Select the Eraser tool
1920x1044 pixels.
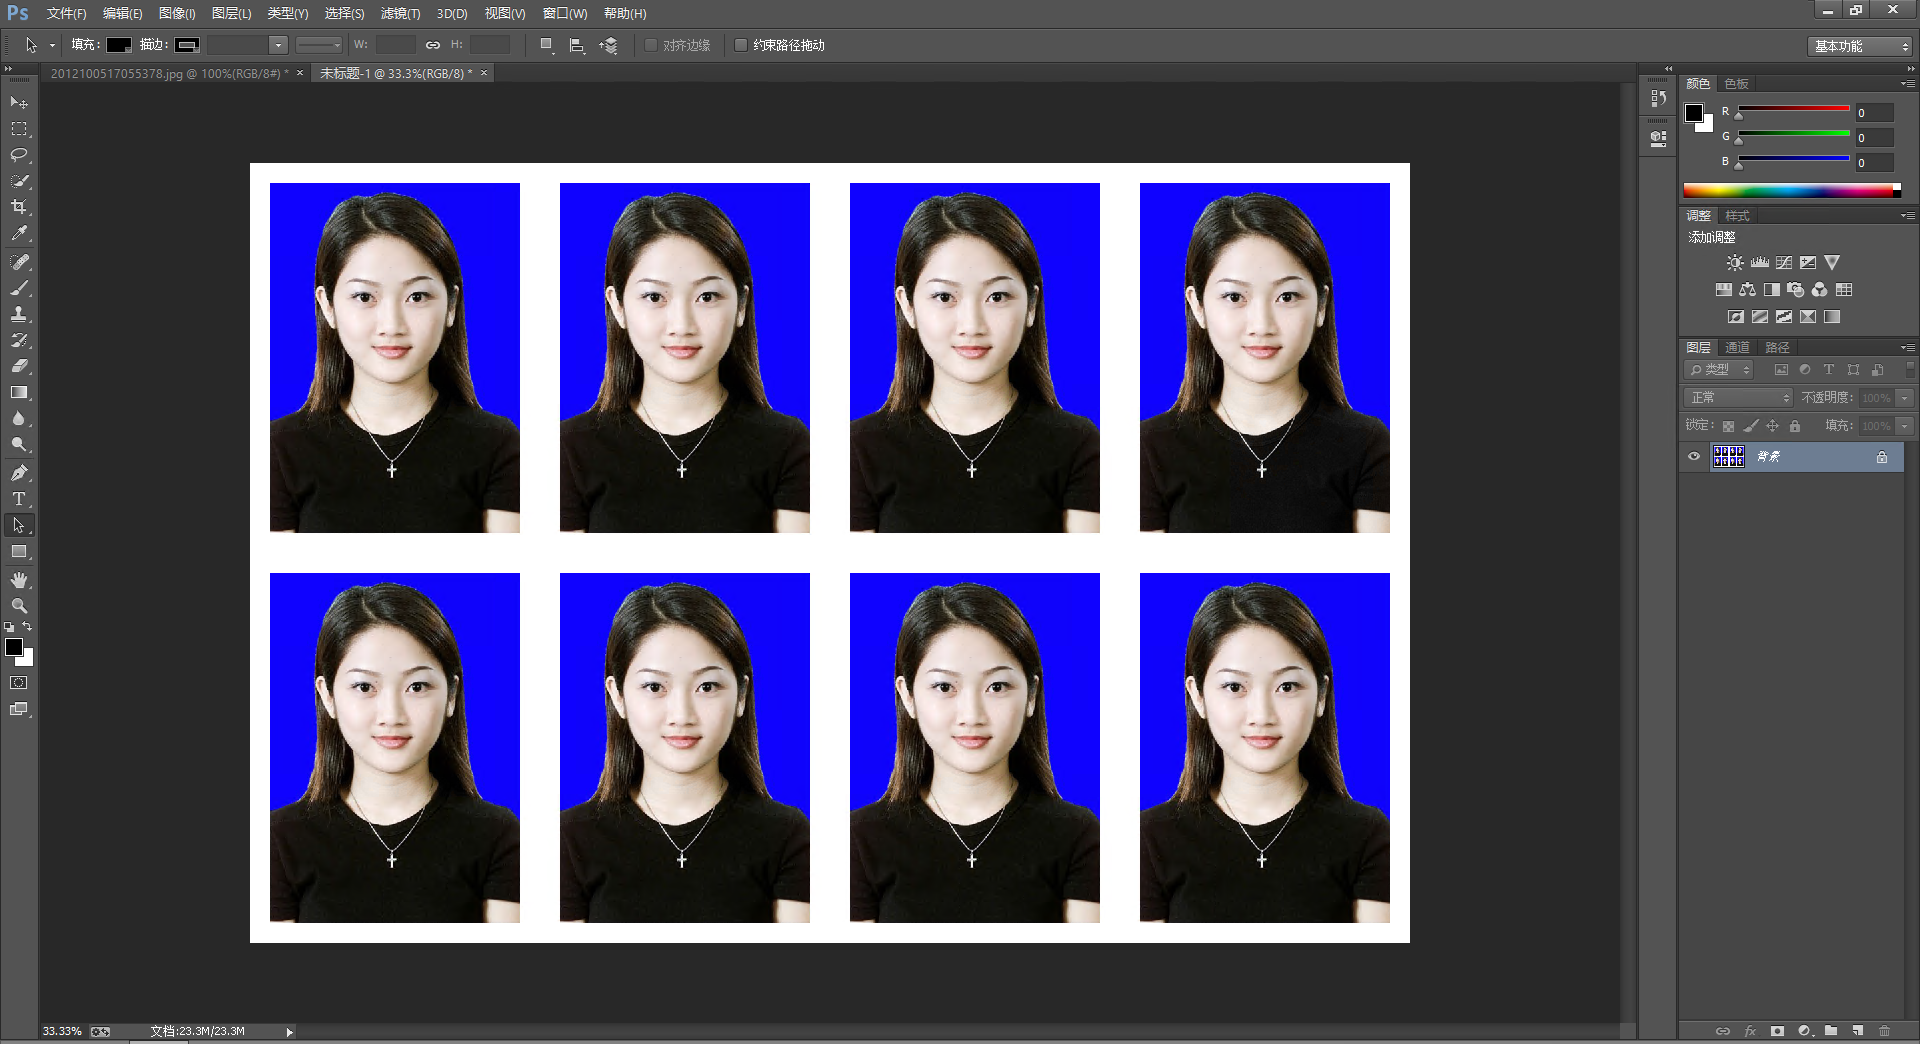[19, 366]
